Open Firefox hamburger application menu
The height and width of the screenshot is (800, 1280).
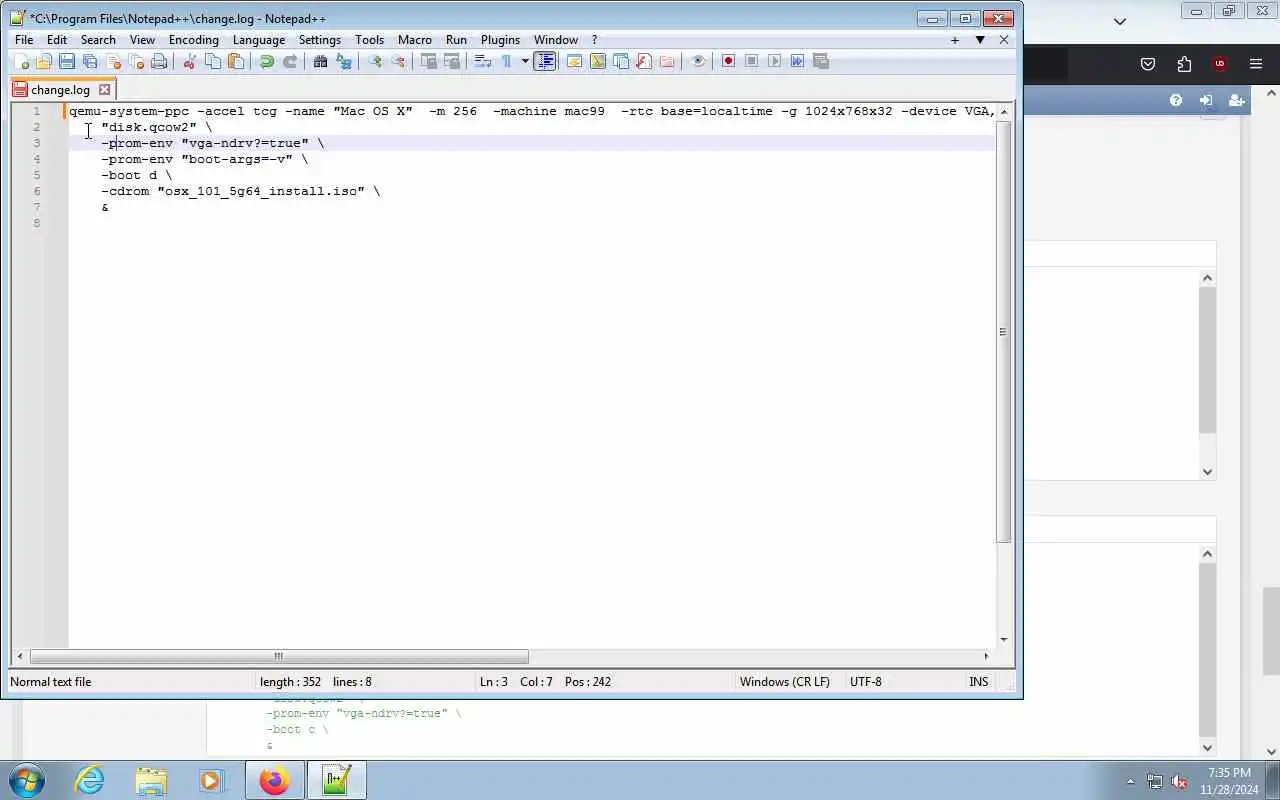tap(1256, 64)
